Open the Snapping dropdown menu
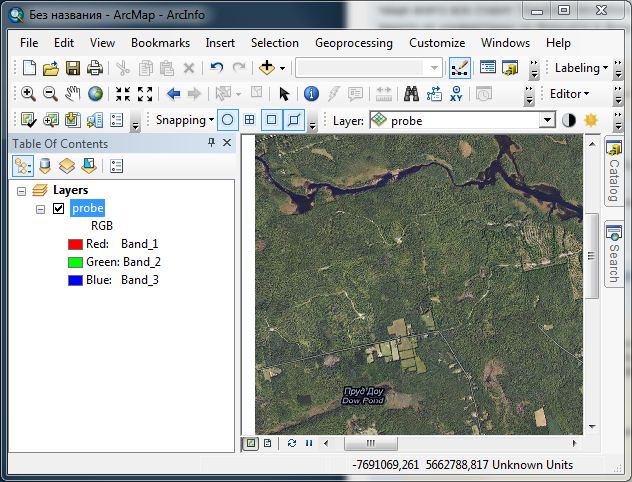632x482 pixels. click(x=185, y=120)
